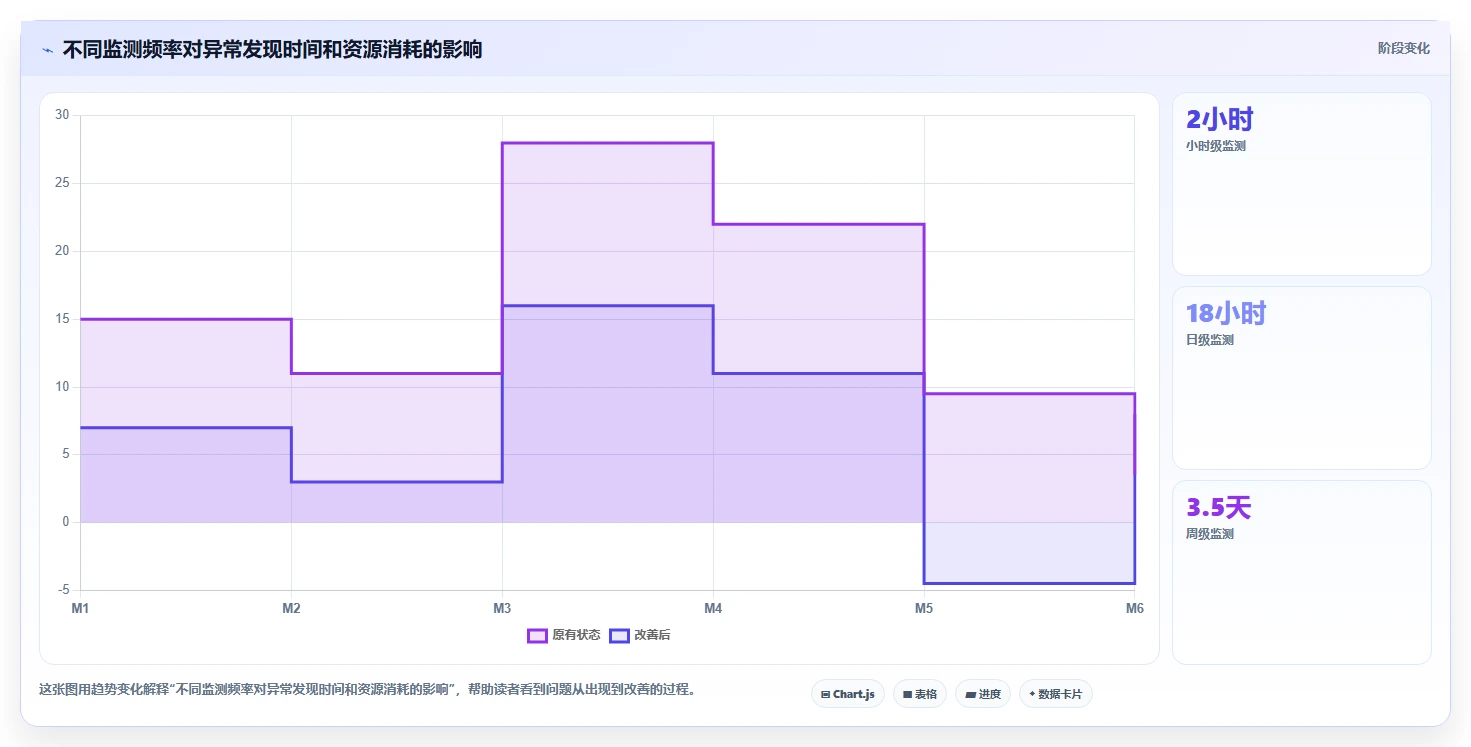Open the 3.5天 周级监测 card

pos(1302,572)
